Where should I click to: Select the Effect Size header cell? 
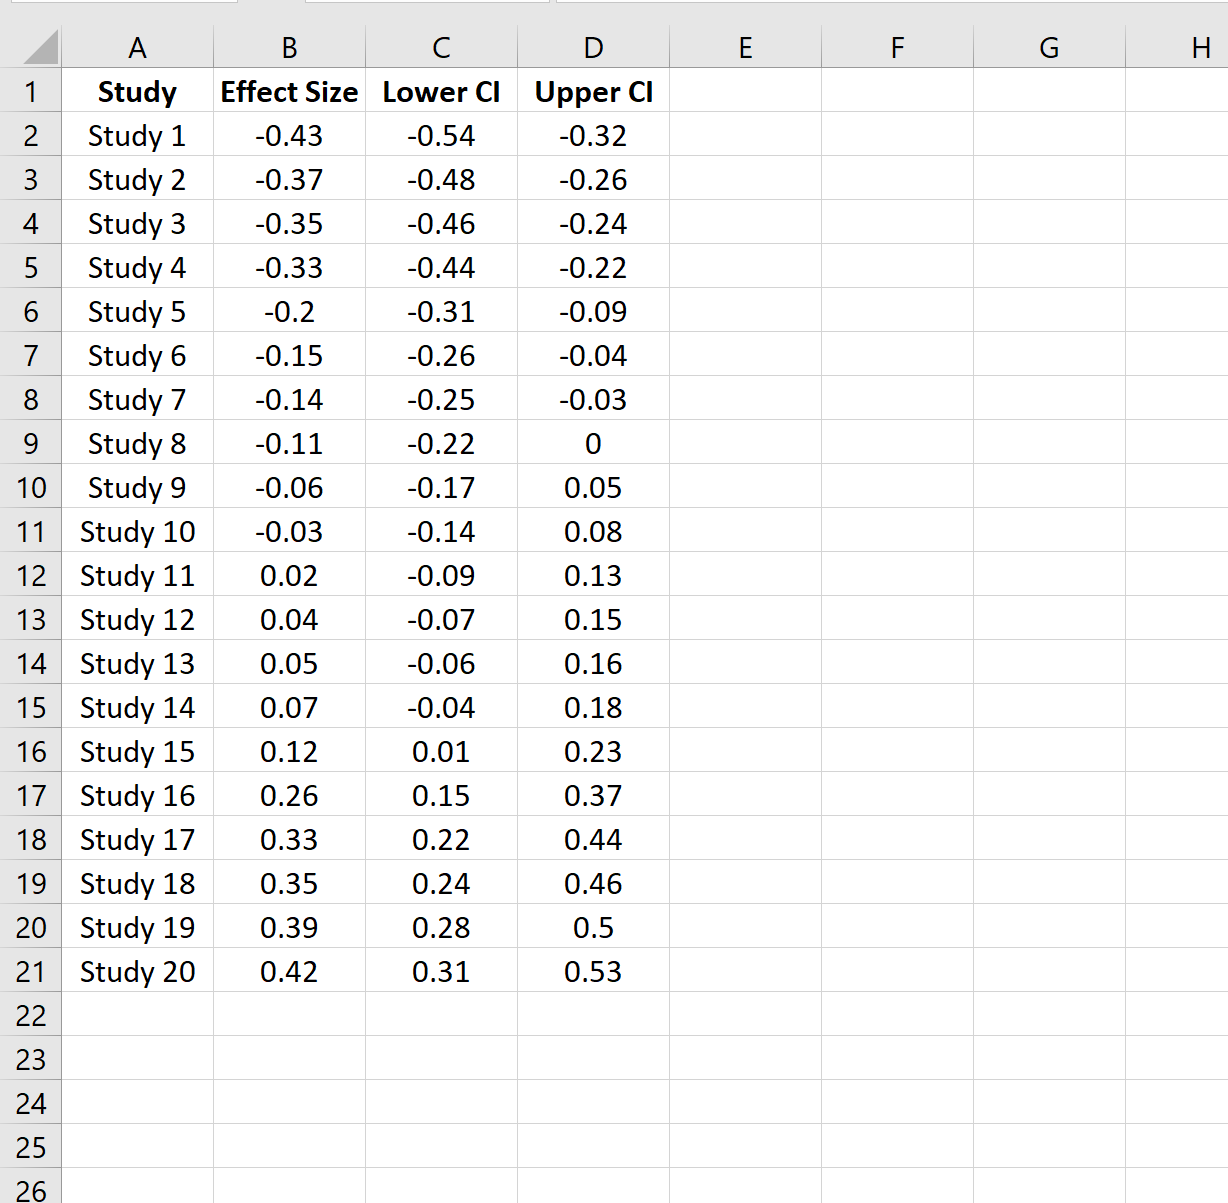coord(289,91)
